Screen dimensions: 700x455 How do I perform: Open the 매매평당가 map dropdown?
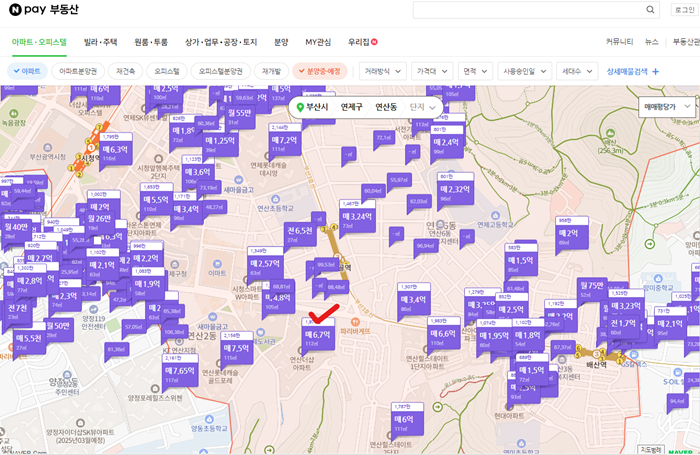coord(667,107)
